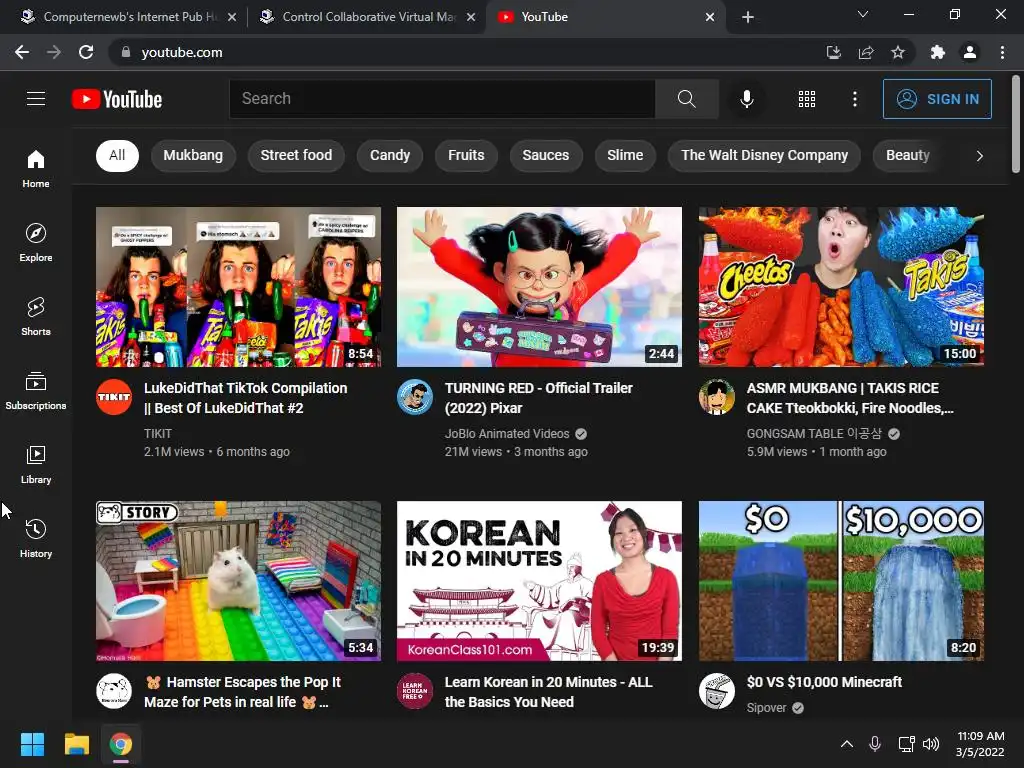Click the TIKIT channel avatar
The image size is (1024, 768).
(x=114, y=396)
